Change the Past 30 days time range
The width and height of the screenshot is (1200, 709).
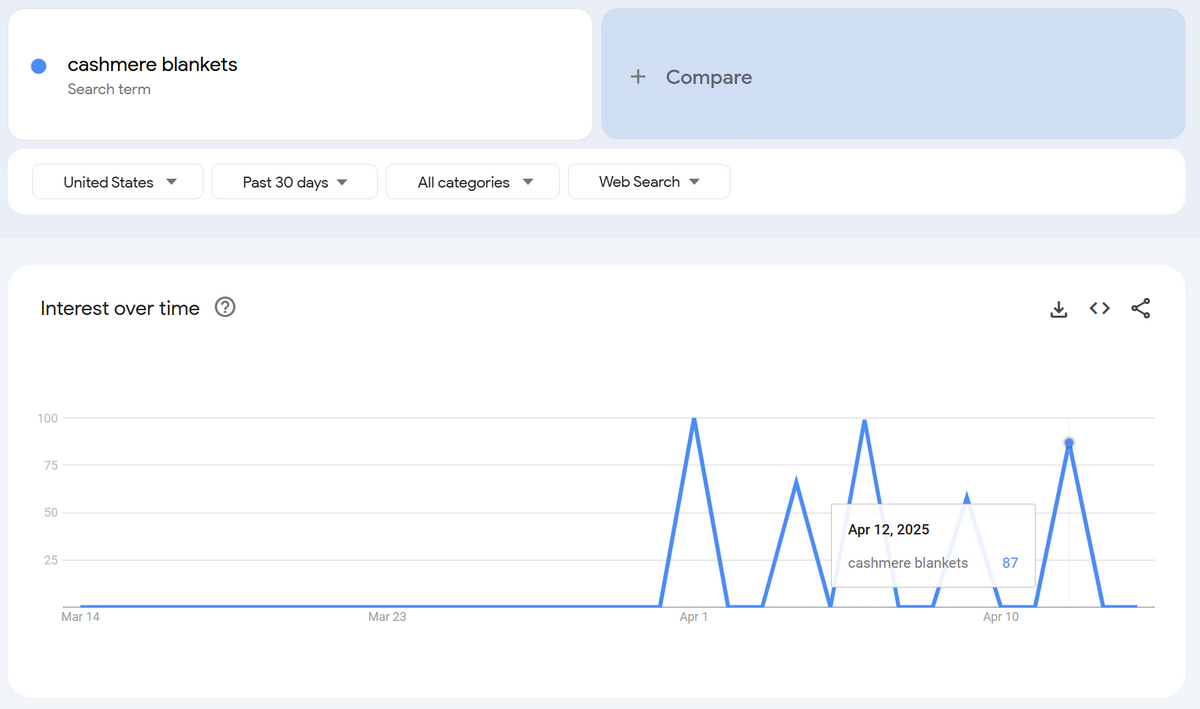coord(294,182)
